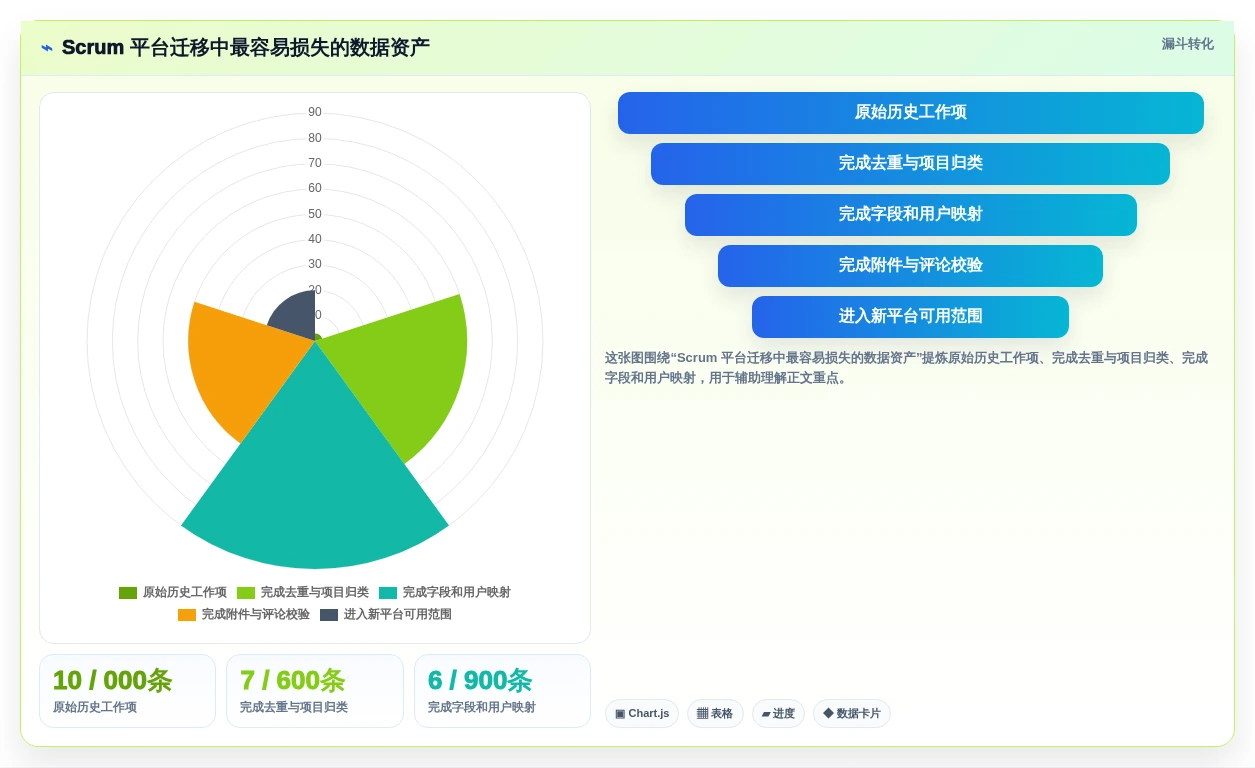Select the 原始历史工作项 funnel bar
Viewport: 1255px width, 768px height.
(911, 113)
